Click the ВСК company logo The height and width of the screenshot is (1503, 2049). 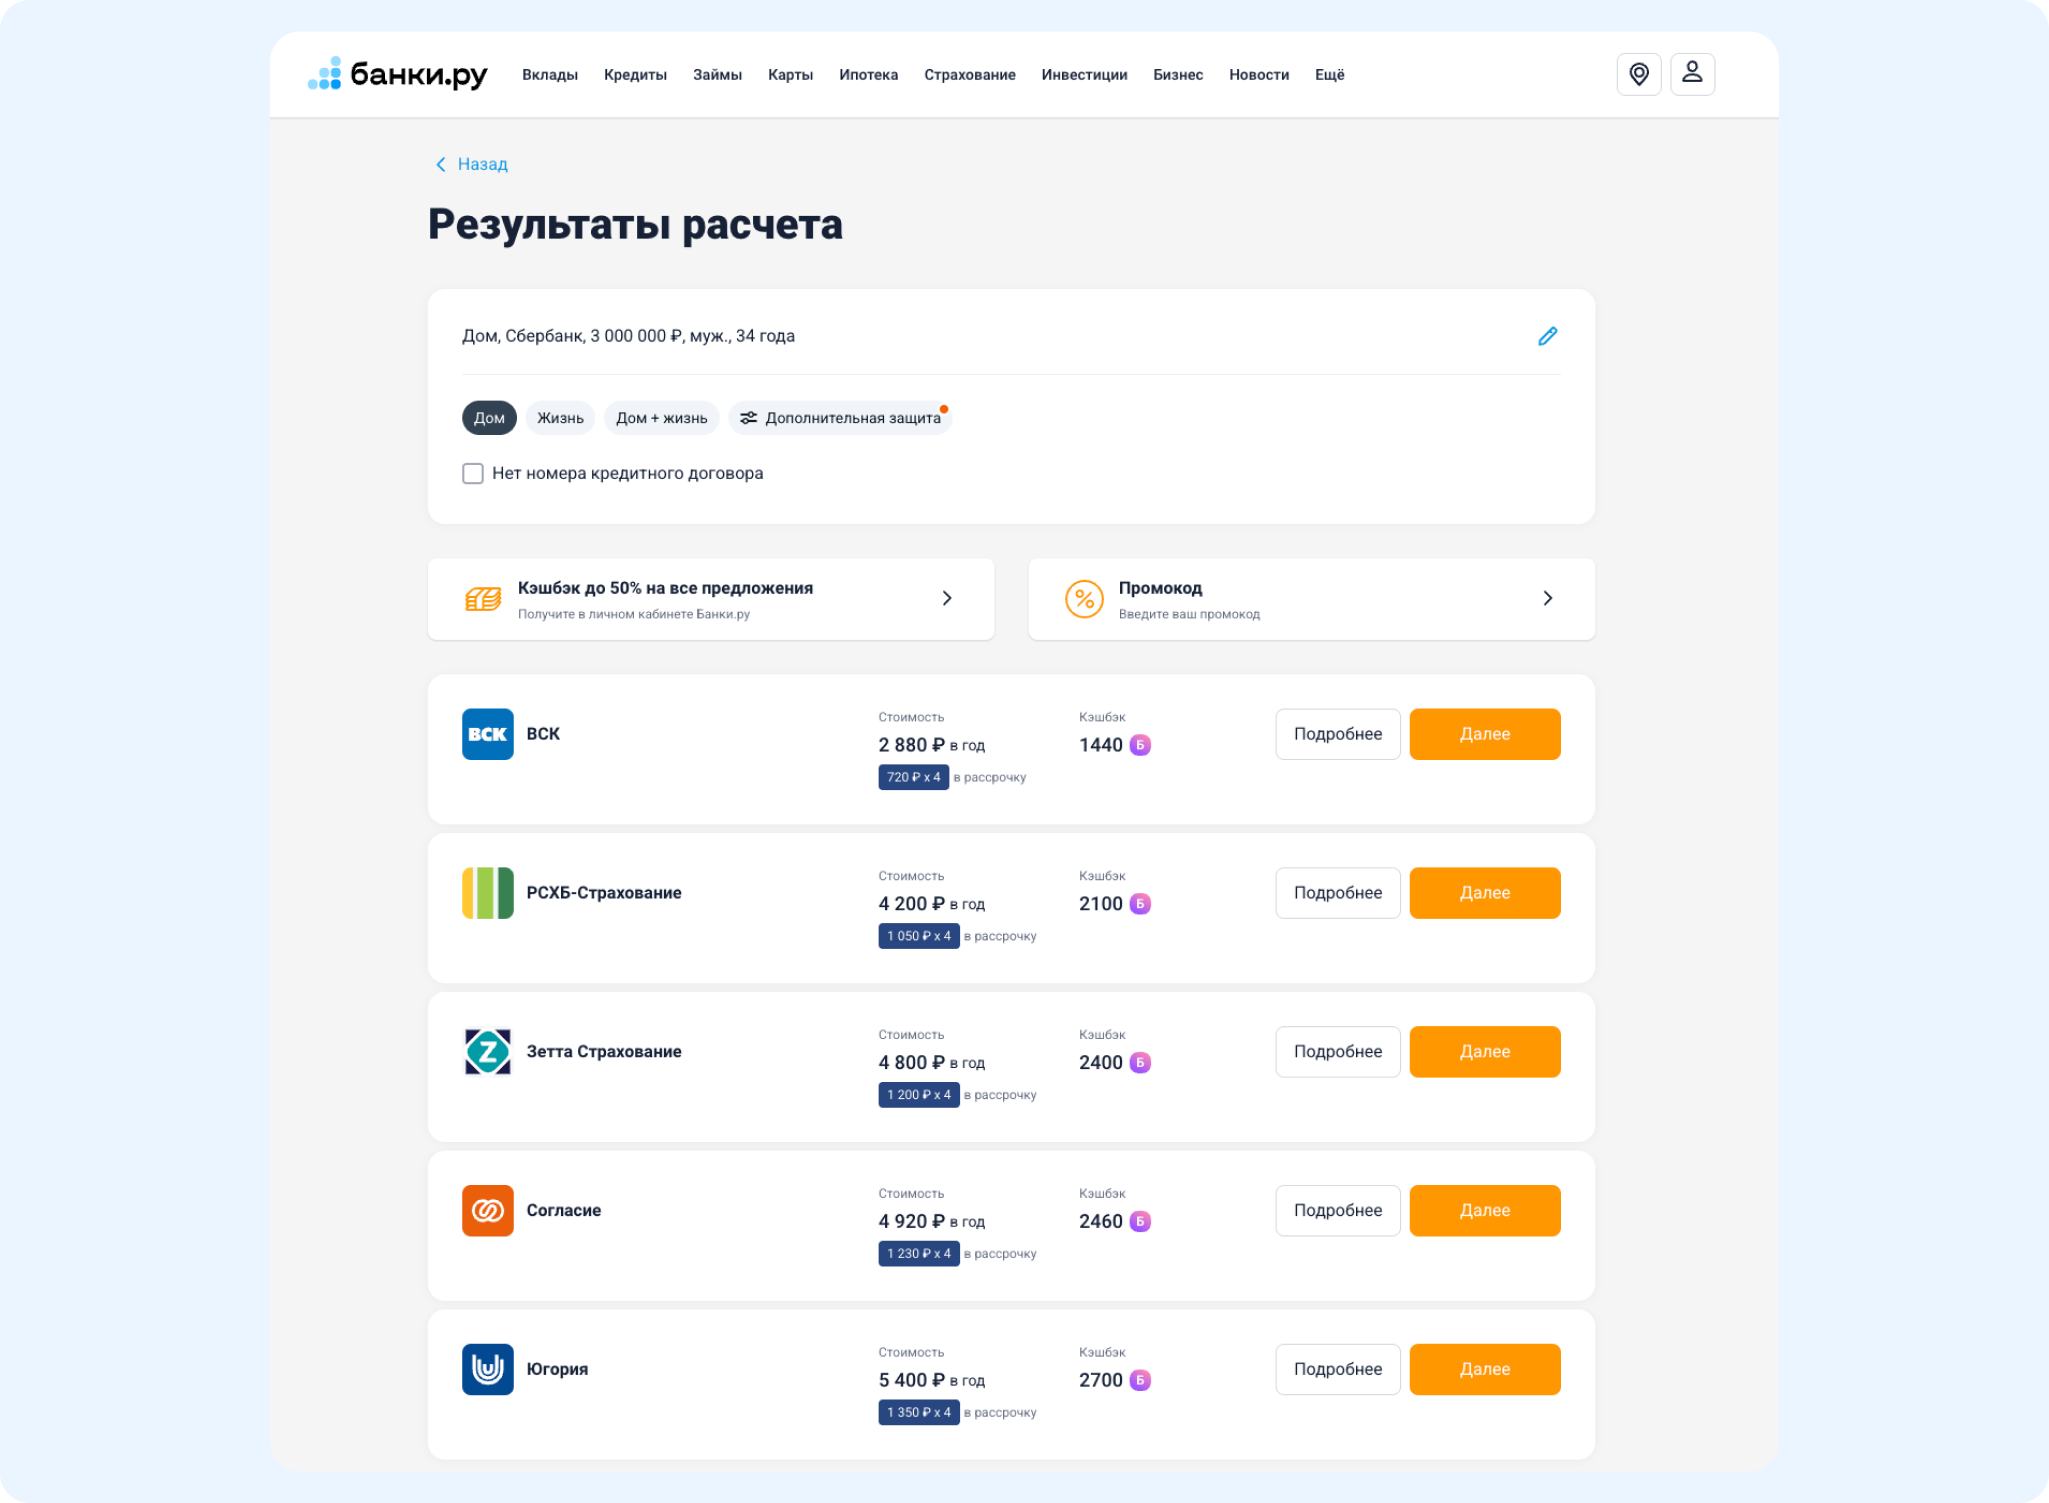(x=487, y=734)
